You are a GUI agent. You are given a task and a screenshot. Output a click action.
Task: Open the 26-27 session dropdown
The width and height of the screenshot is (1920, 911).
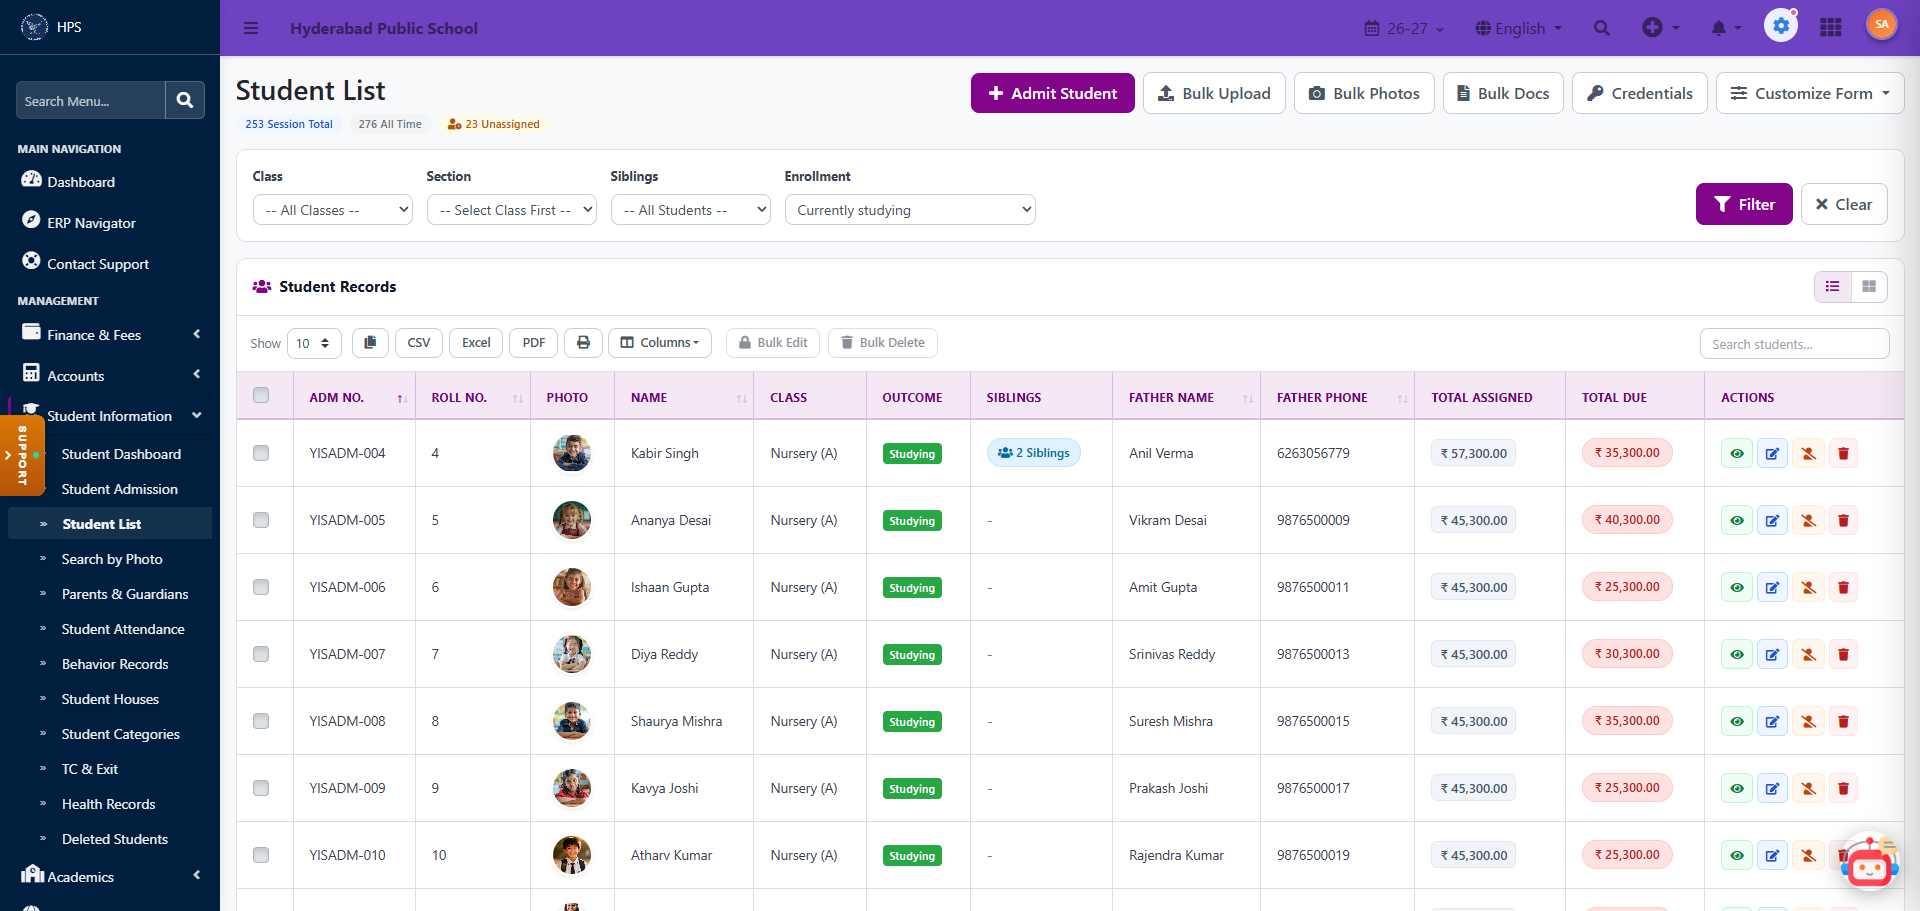1405,28
